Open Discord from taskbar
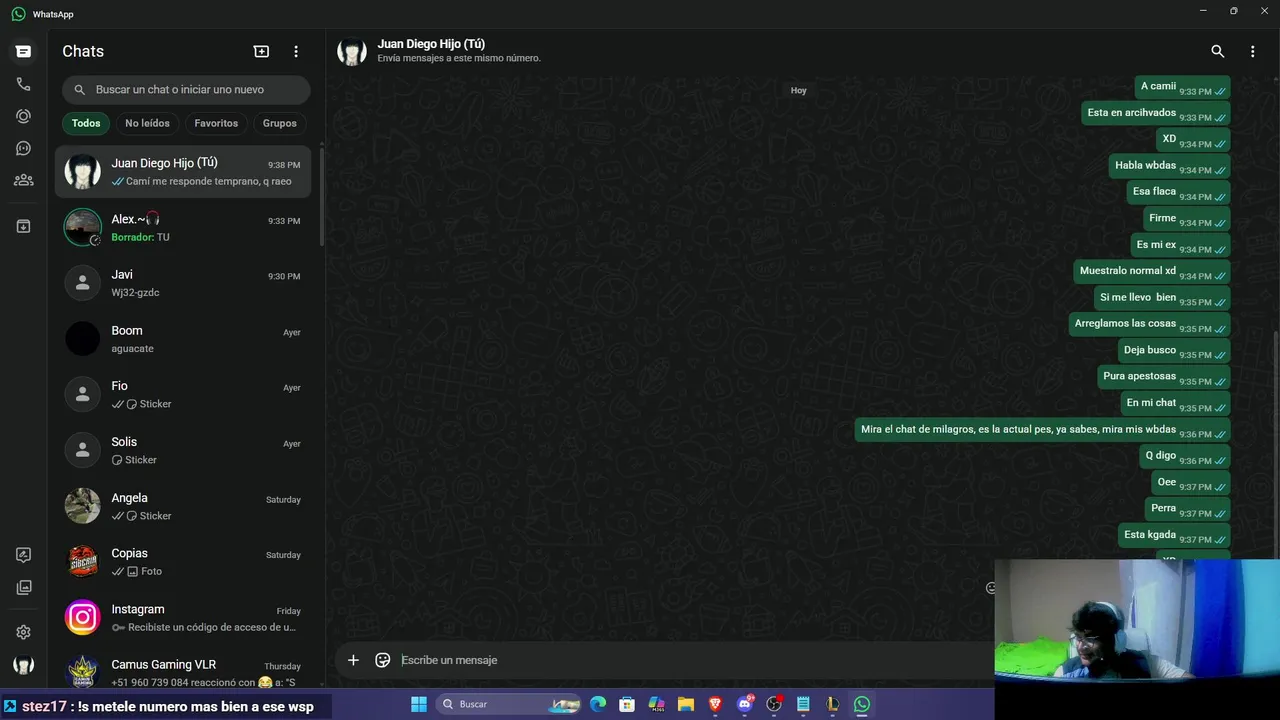 point(744,704)
